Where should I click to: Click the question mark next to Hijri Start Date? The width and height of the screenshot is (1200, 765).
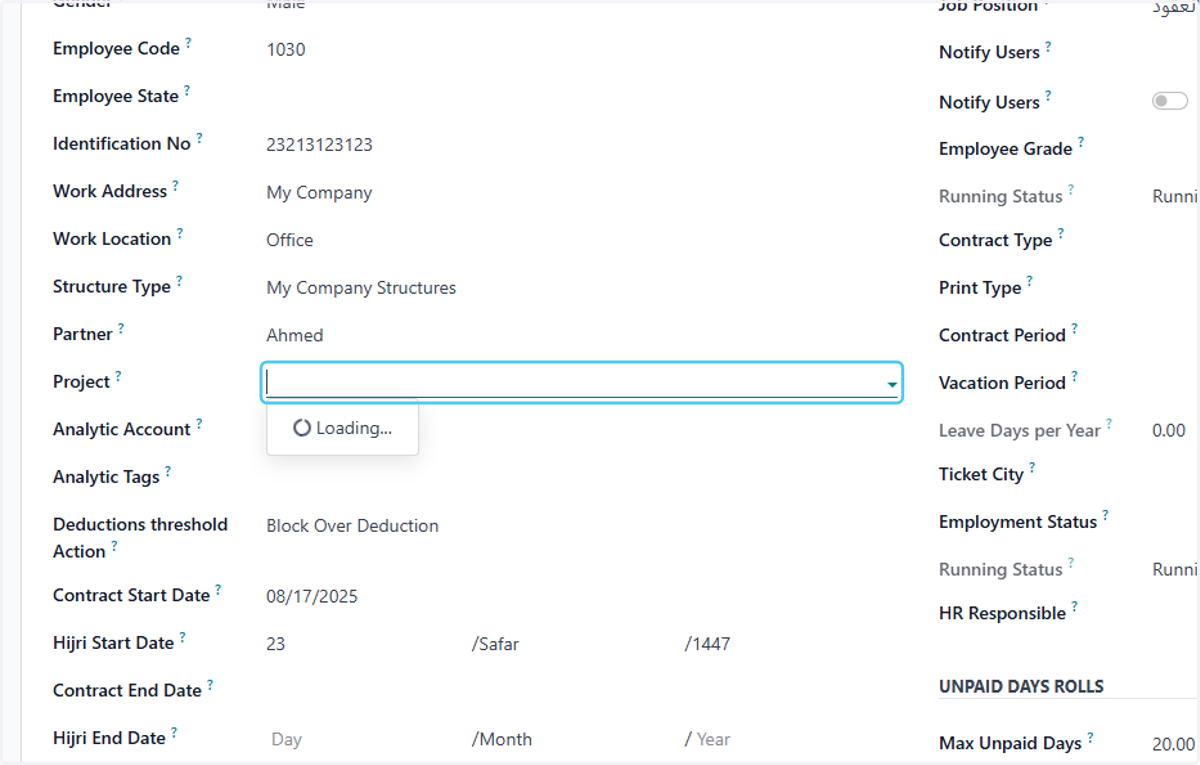tap(183, 637)
